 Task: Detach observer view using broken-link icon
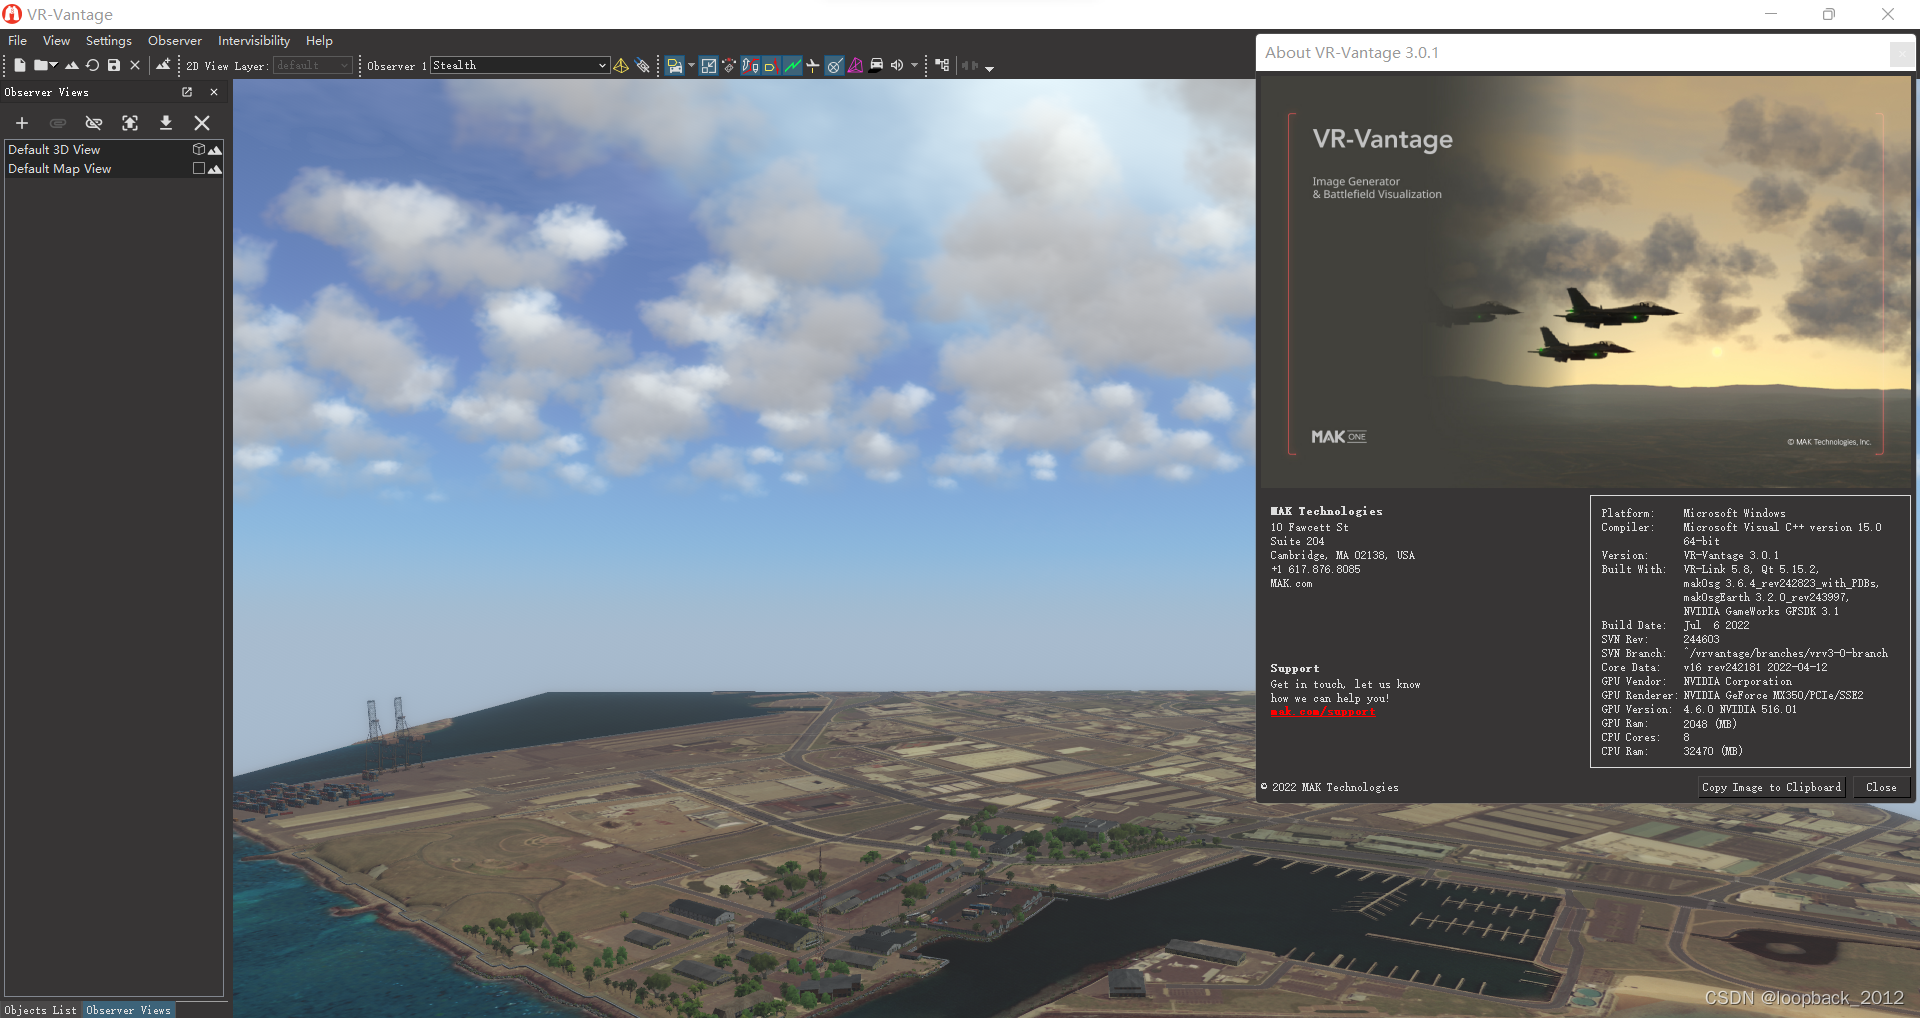[x=94, y=123]
